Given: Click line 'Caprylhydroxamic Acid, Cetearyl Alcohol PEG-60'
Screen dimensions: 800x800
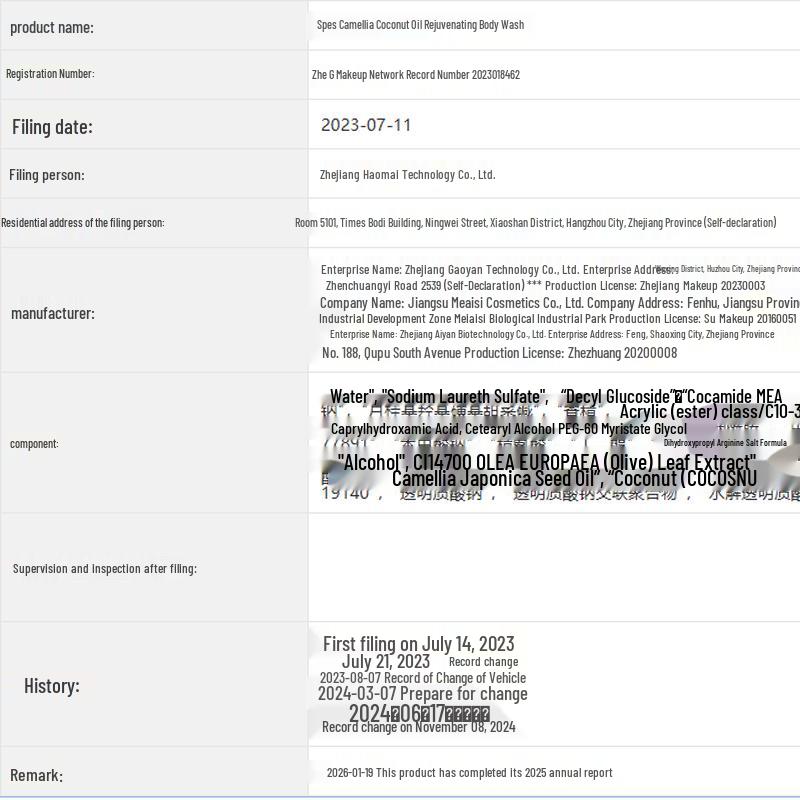Looking at the screenshot, I should tap(509, 429).
